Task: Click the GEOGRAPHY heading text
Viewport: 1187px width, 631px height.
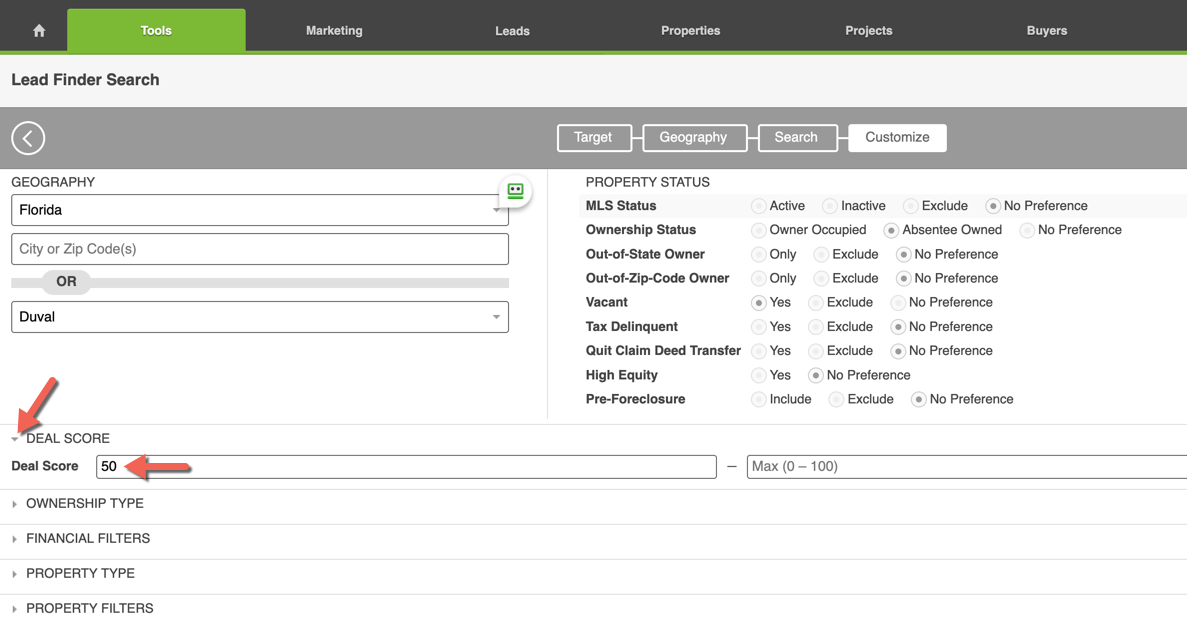Action: (x=53, y=182)
